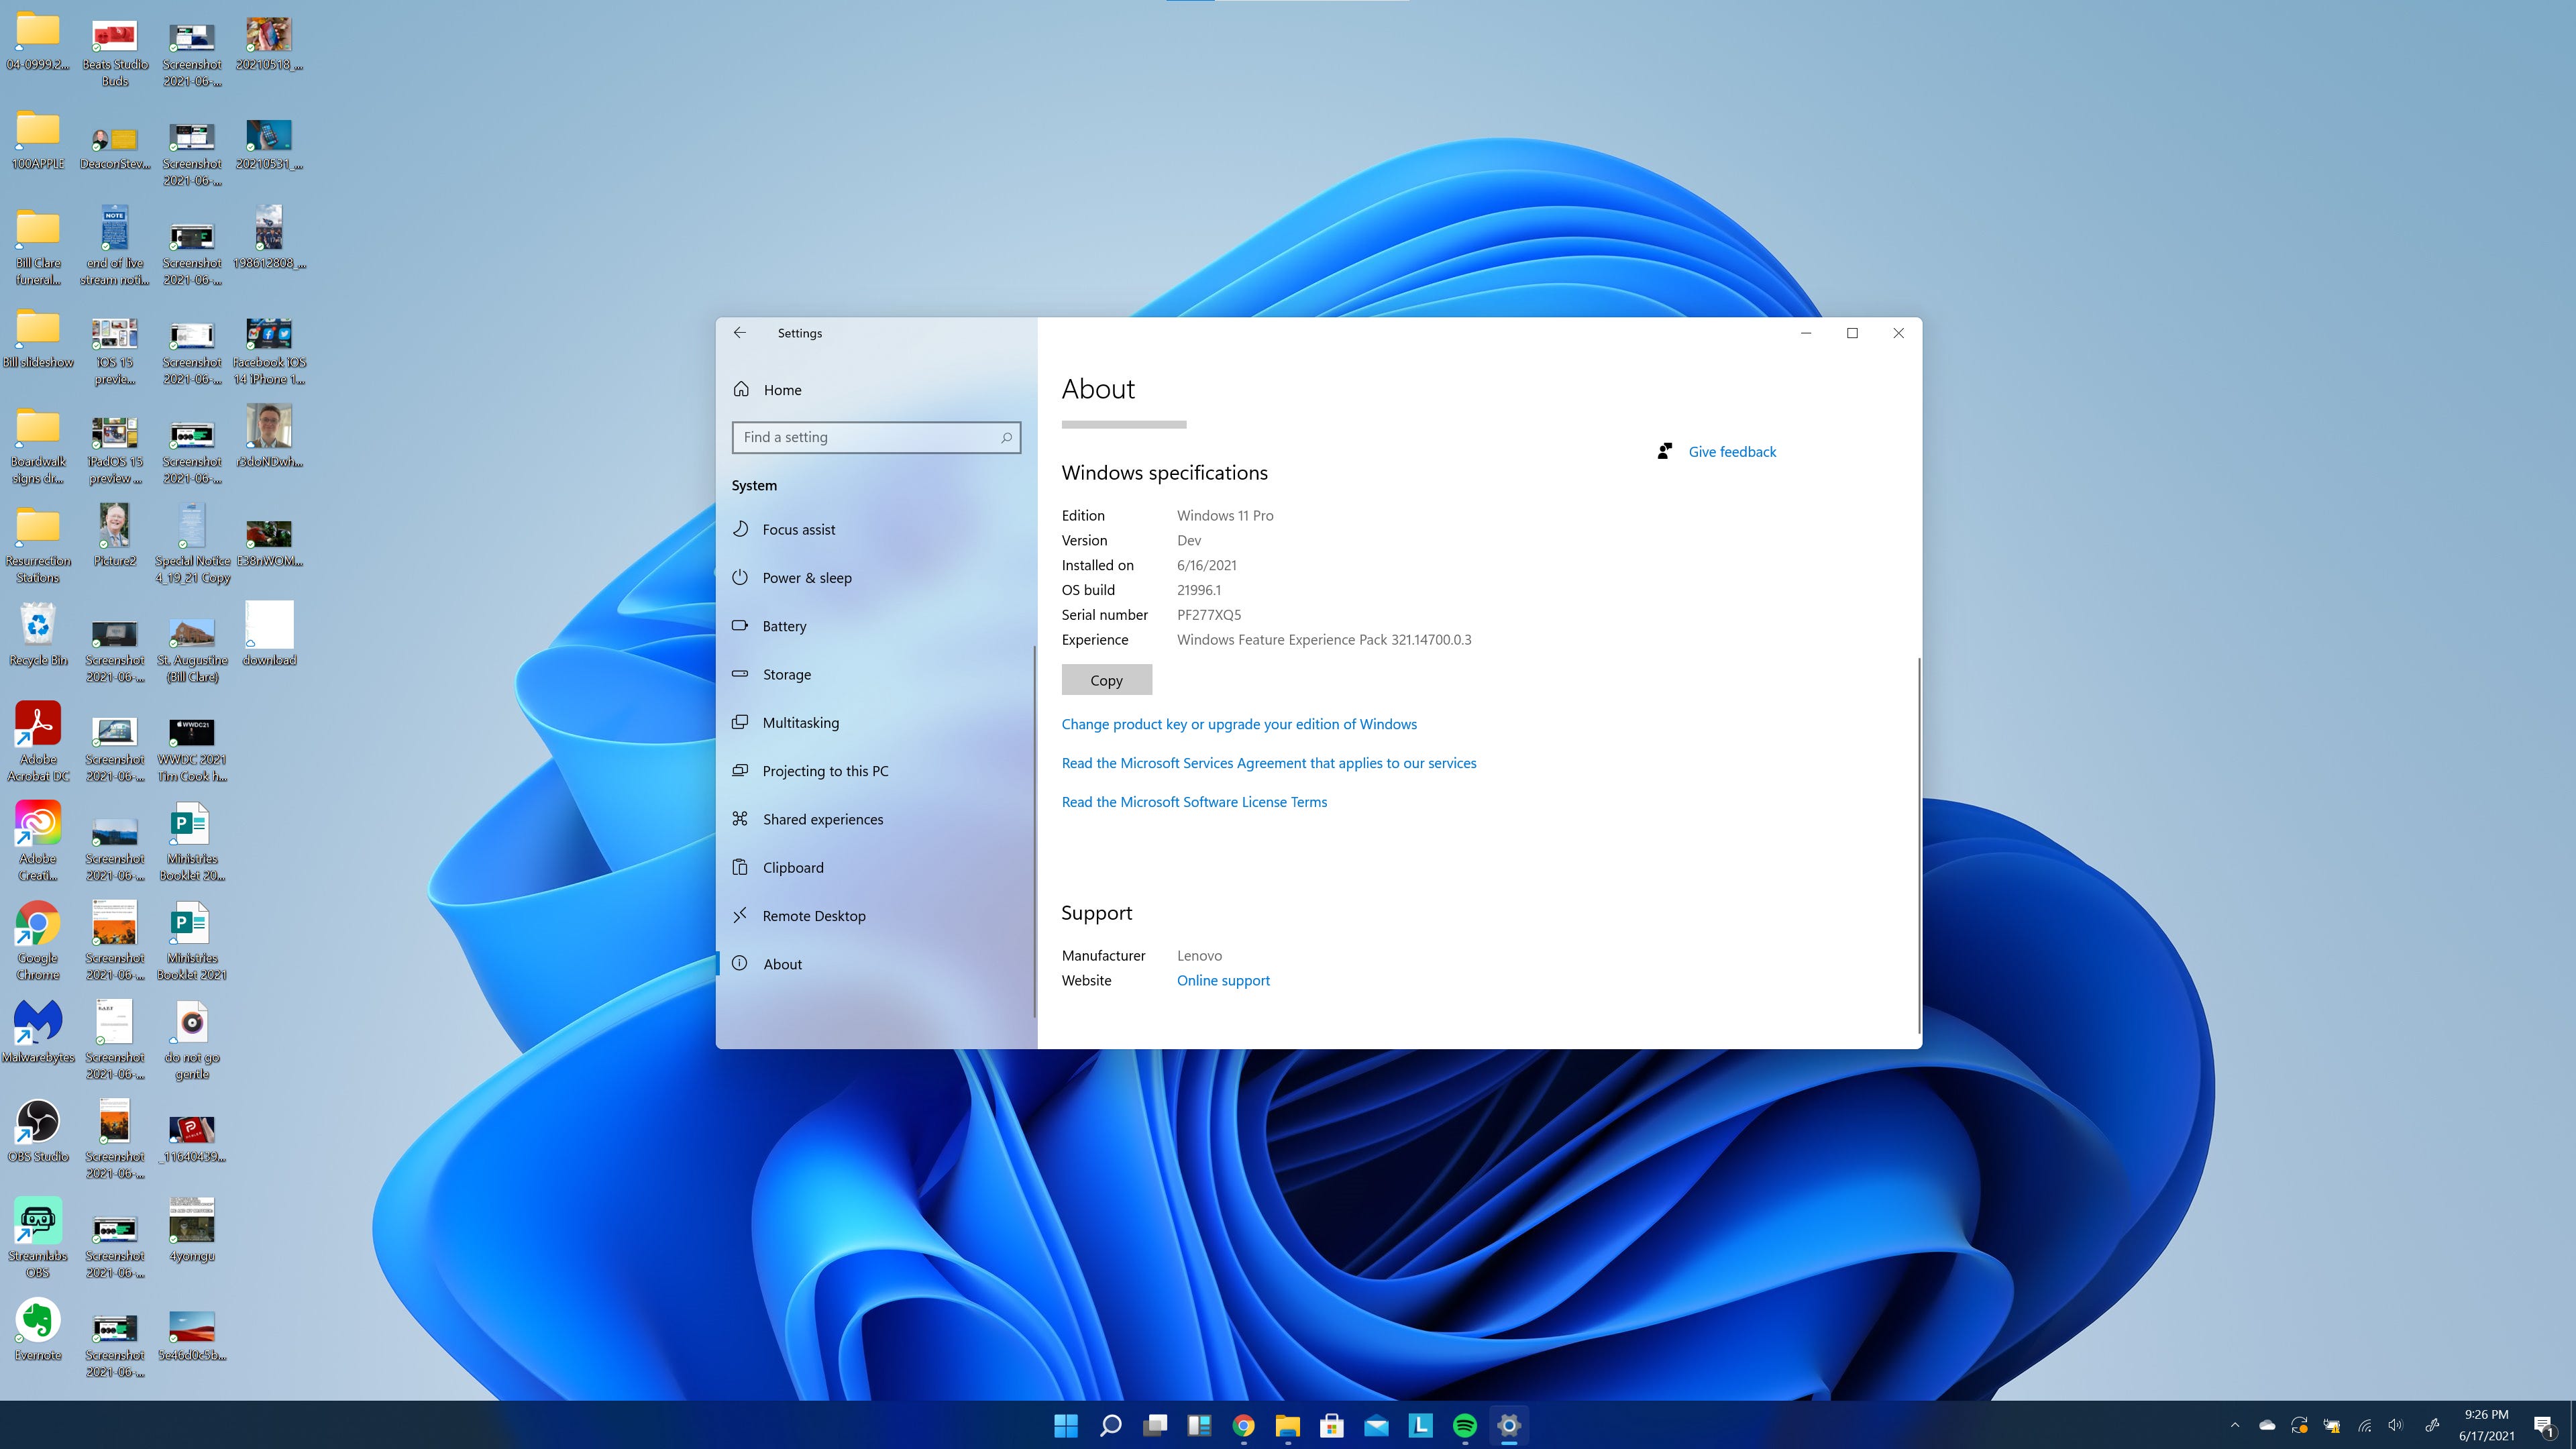Select the Resurrection Stations desktop folder
Viewport: 2576px width, 1449px height.
point(38,544)
